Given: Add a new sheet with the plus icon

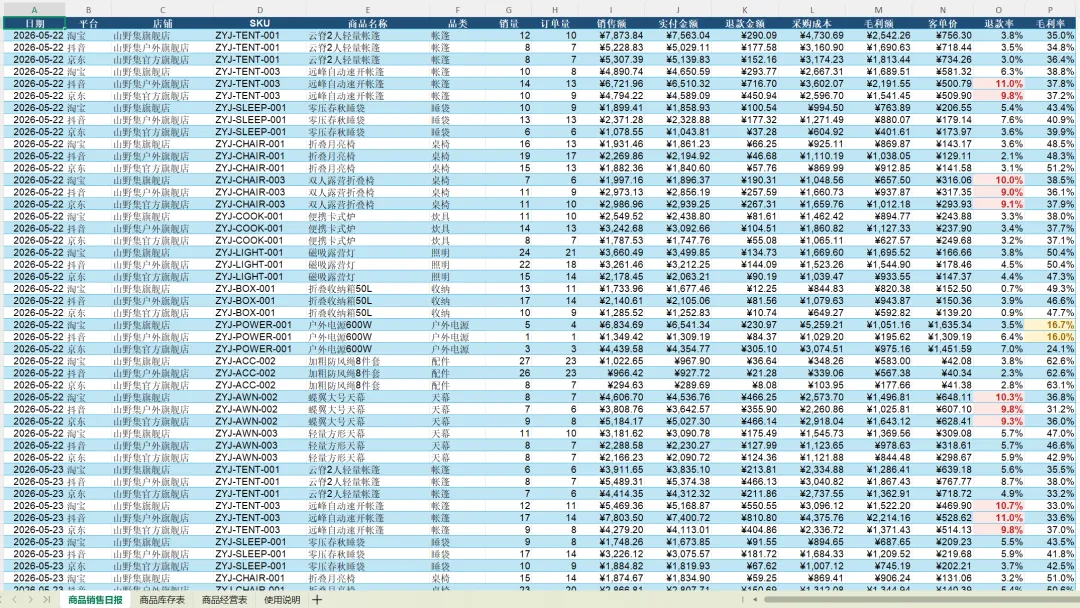Looking at the screenshot, I should click(317, 600).
